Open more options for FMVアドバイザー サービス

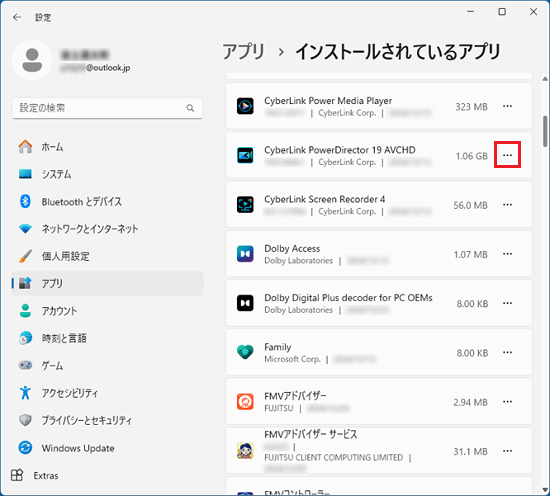[x=508, y=451]
